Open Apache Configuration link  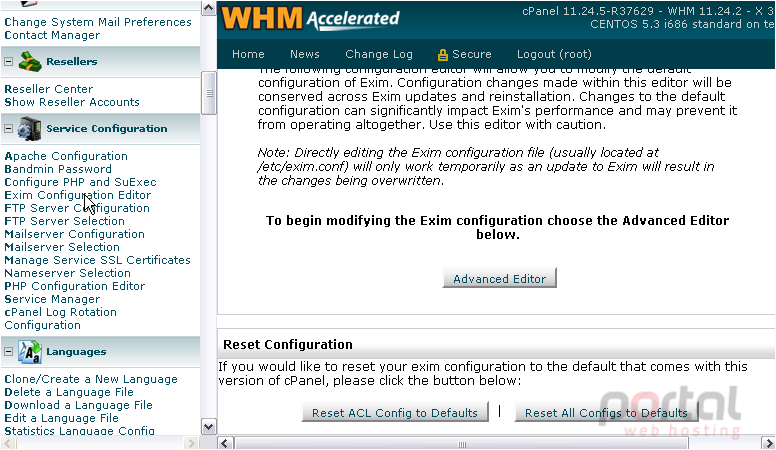[x=66, y=156]
